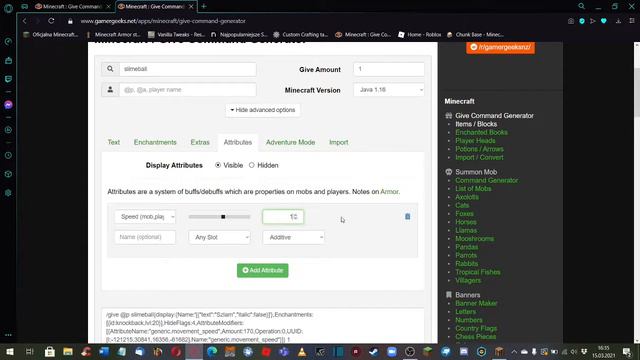Open the Speed attribute type dropdown

(145, 217)
